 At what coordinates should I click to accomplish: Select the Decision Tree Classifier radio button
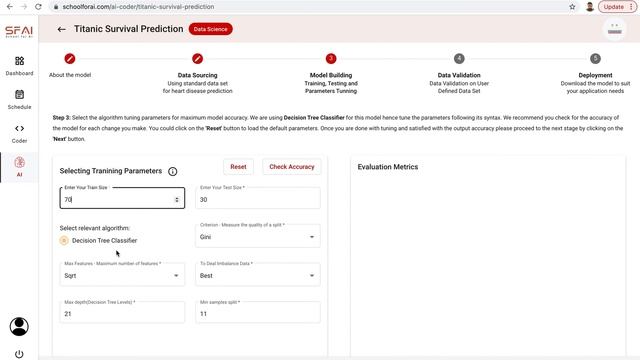pos(64,241)
